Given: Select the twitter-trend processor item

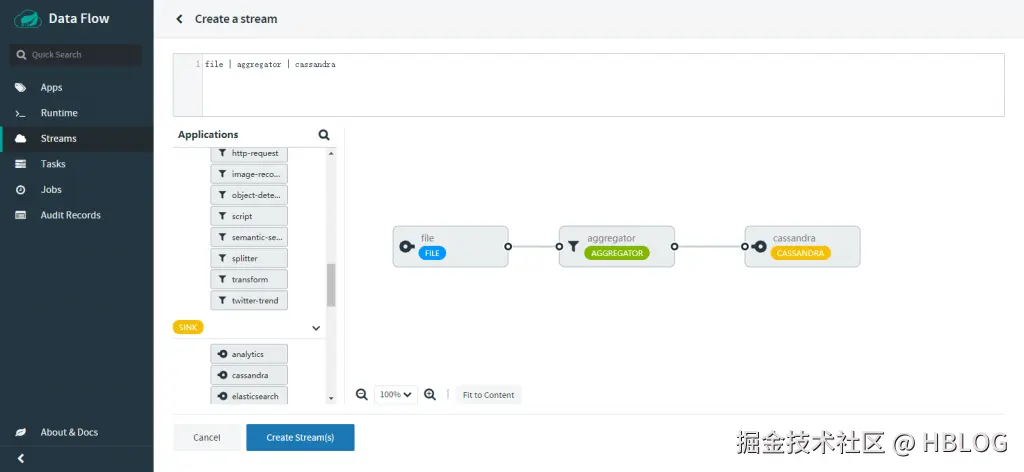Looking at the screenshot, I should coord(249,300).
